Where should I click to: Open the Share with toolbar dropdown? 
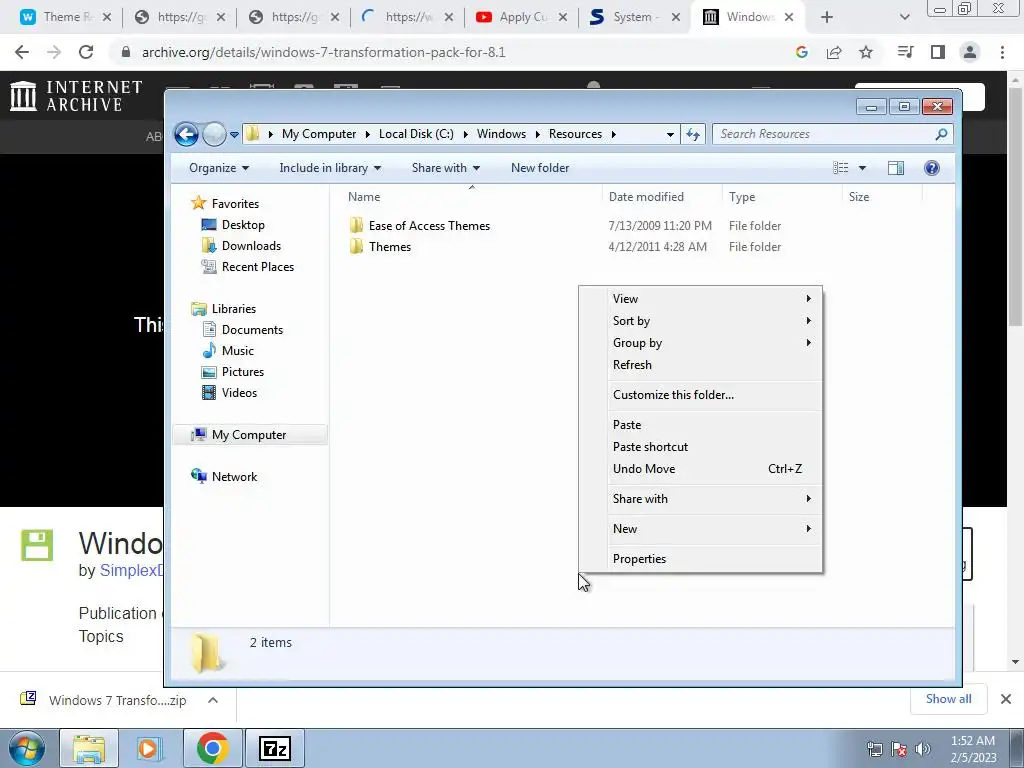coord(446,168)
